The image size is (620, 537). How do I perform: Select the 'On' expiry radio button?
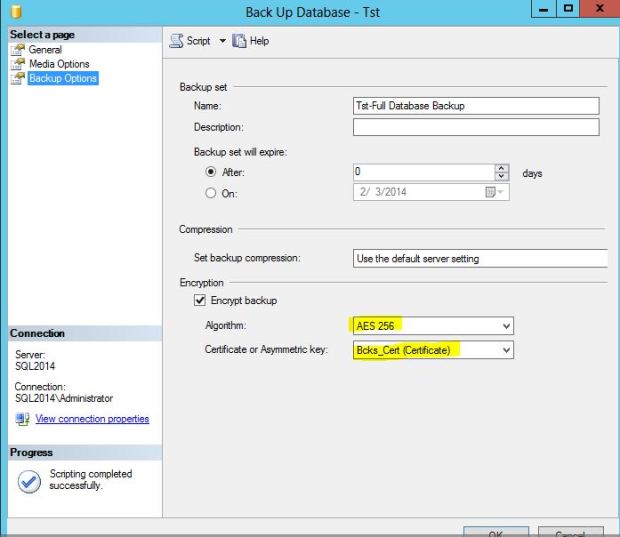click(x=210, y=193)
